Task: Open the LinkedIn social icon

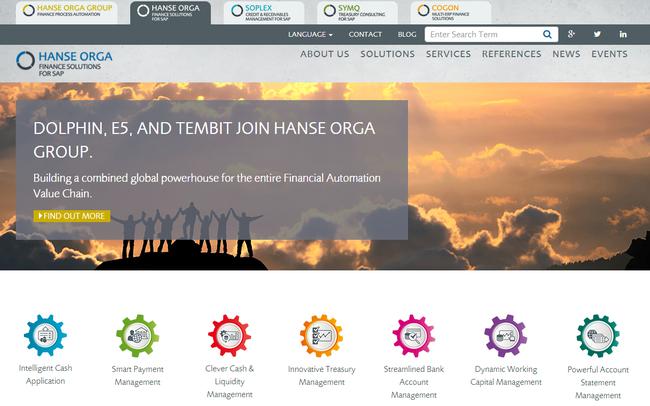Action: click(623, 34)
